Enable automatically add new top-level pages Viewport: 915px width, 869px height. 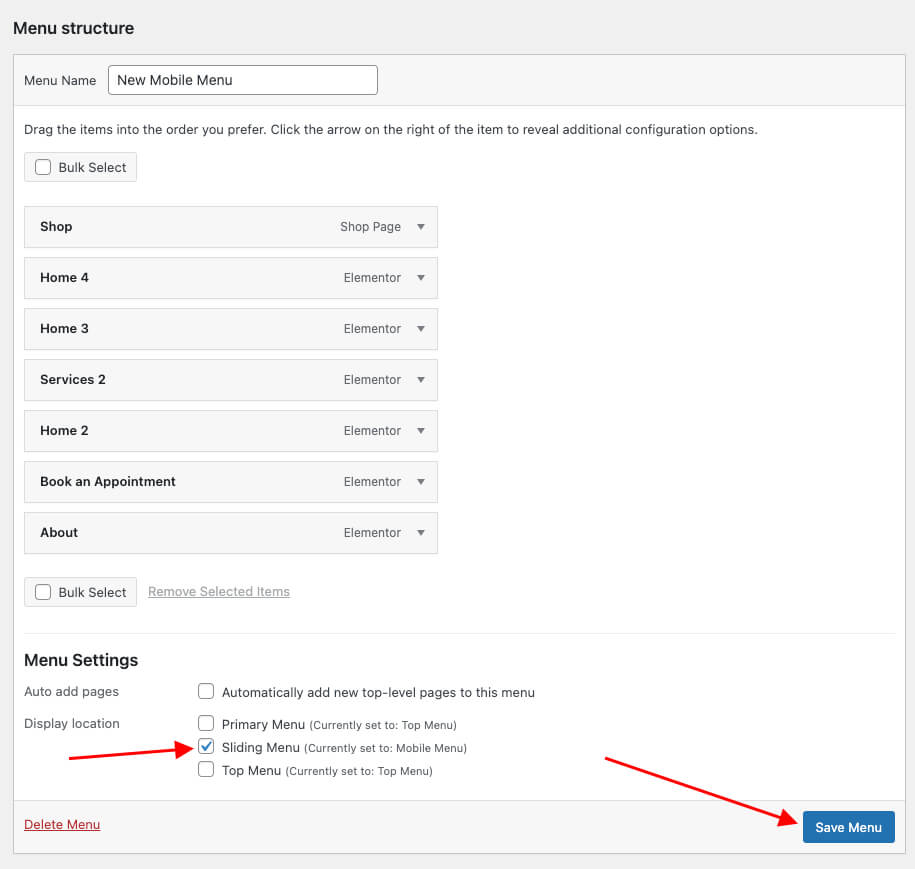point(206,691)
